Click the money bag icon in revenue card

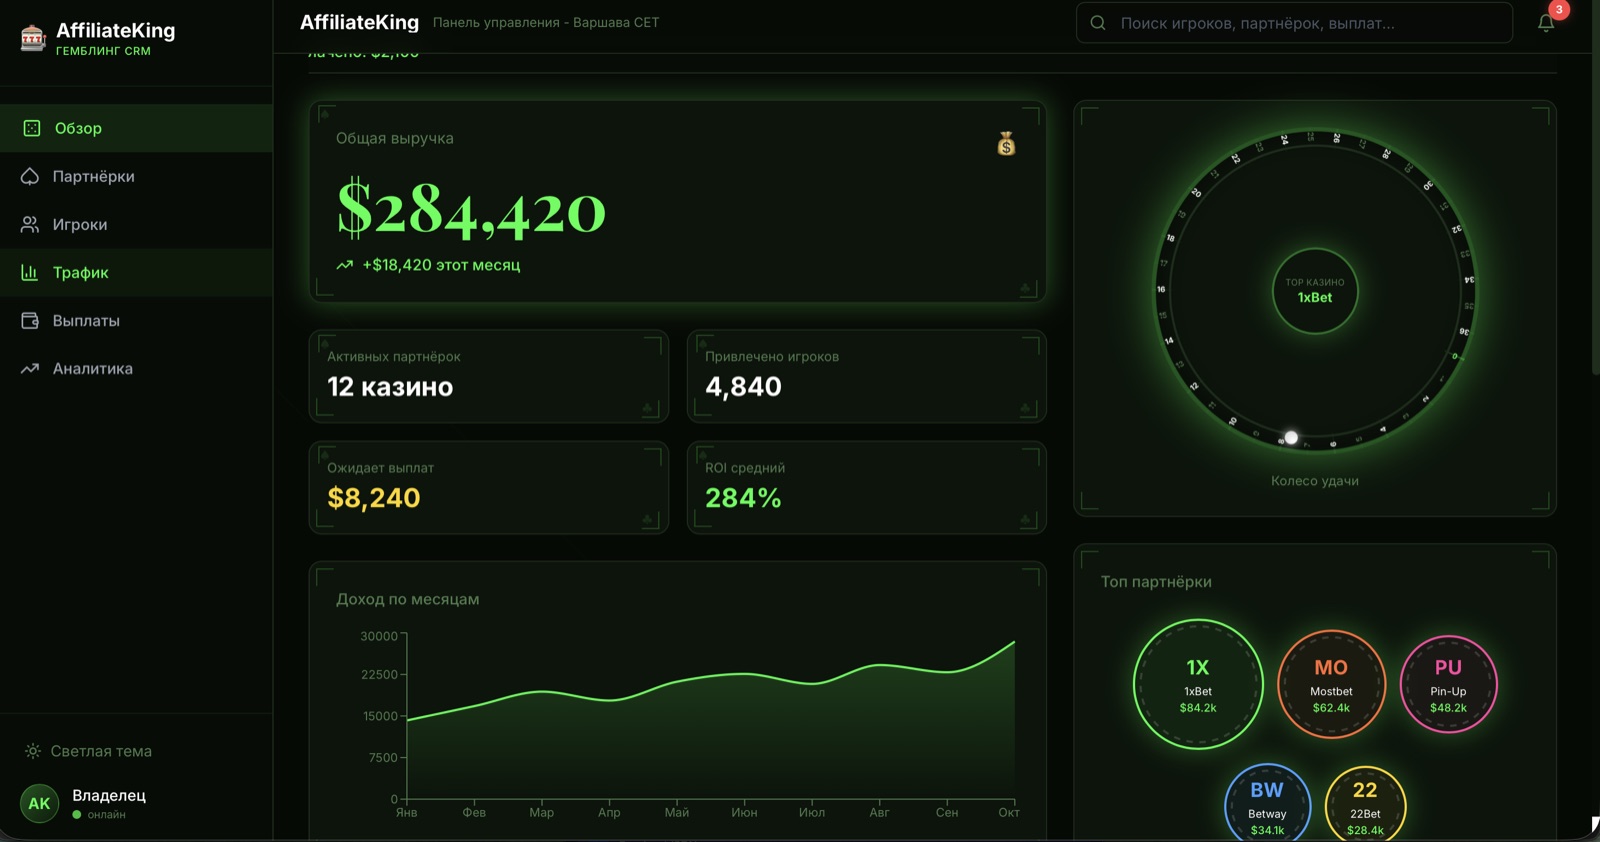click(1006, 144)
